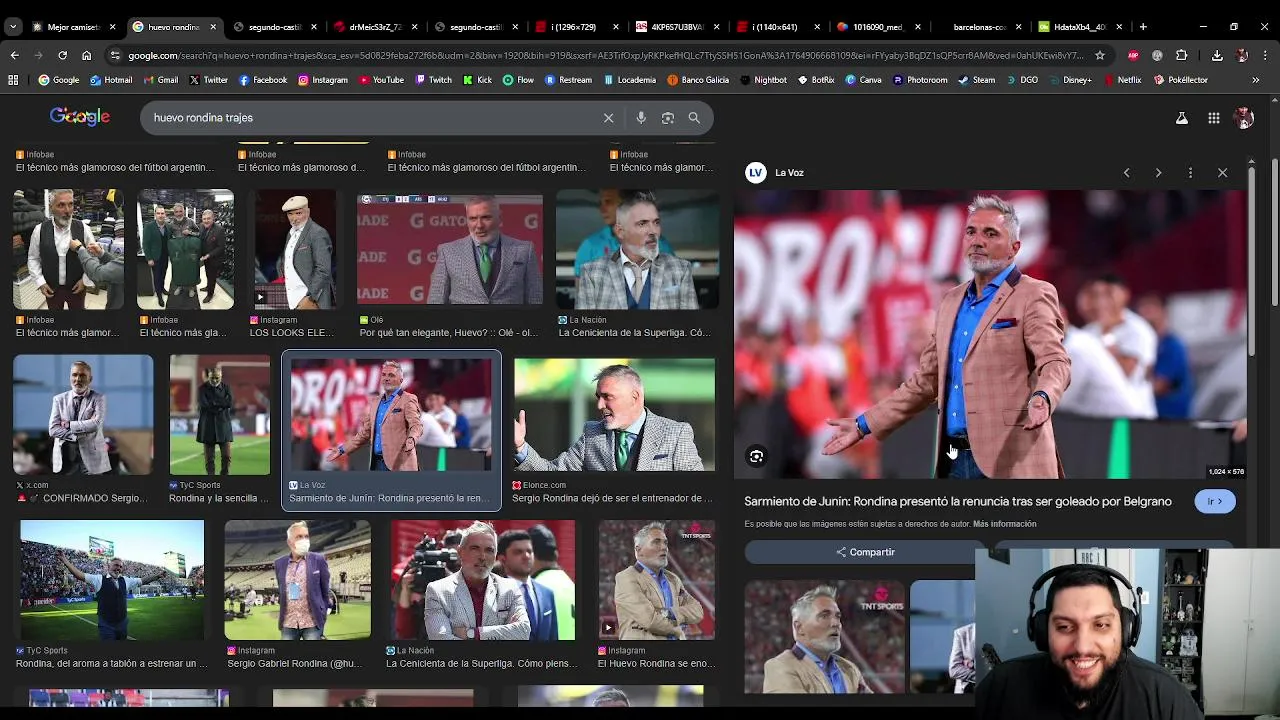
Task: Close the 'huevo rondina' tab
Action: coord(213,27)
